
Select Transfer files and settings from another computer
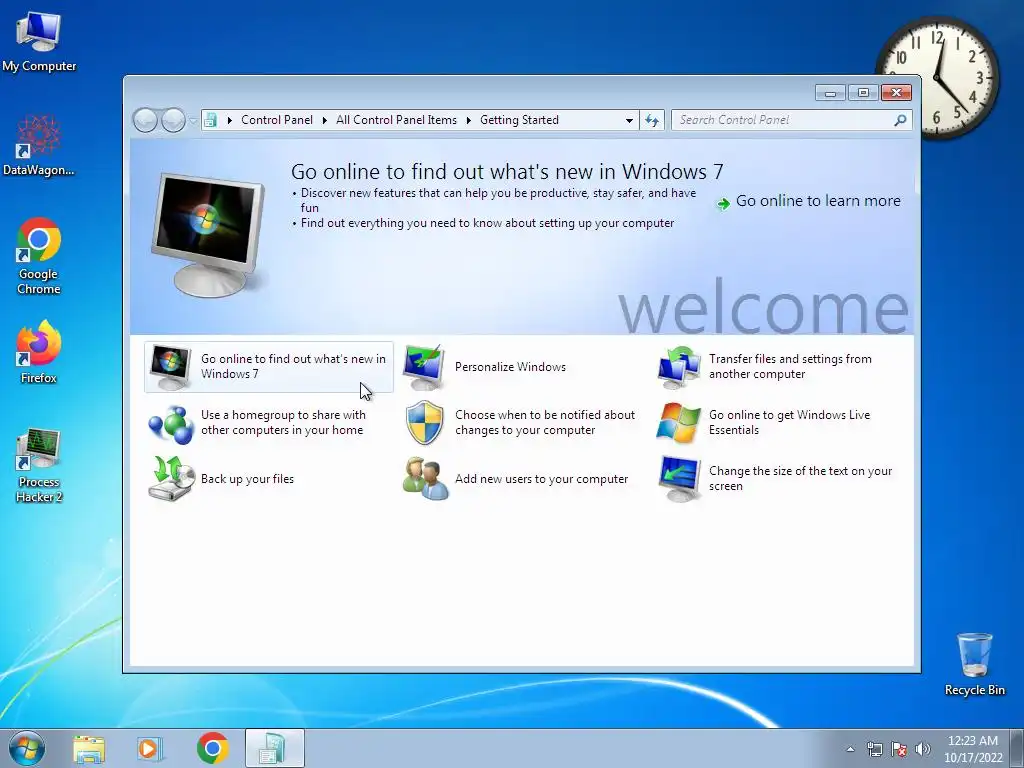click(790, 367)
